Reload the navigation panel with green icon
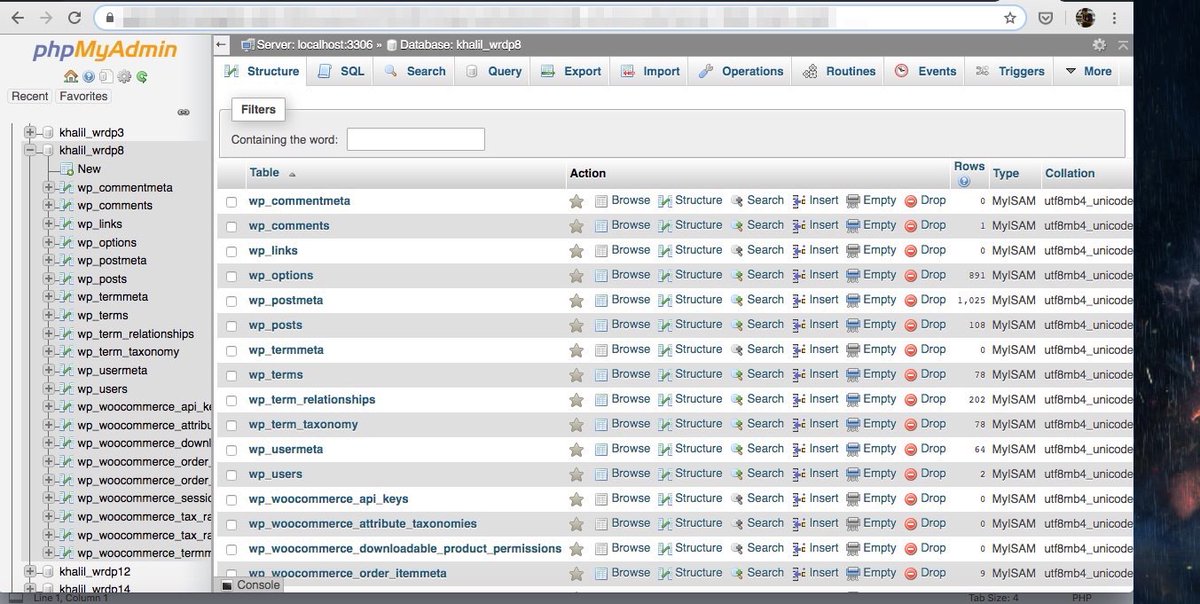1200x604 pixels. pyautogui.click(x=142, y=77)
